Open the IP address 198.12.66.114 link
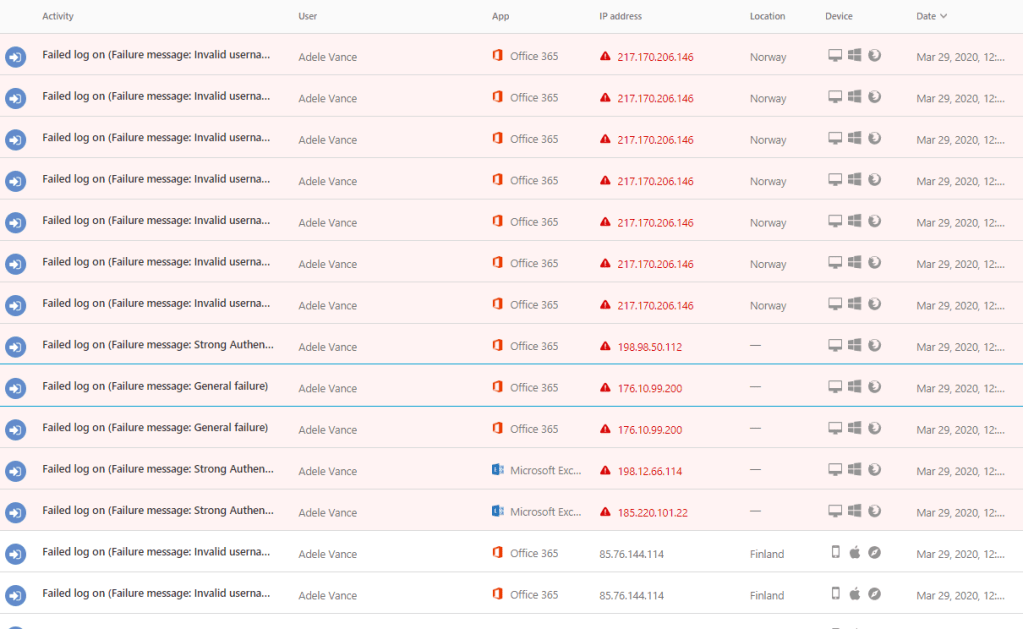1023x629 pixels. pos(649,471)
